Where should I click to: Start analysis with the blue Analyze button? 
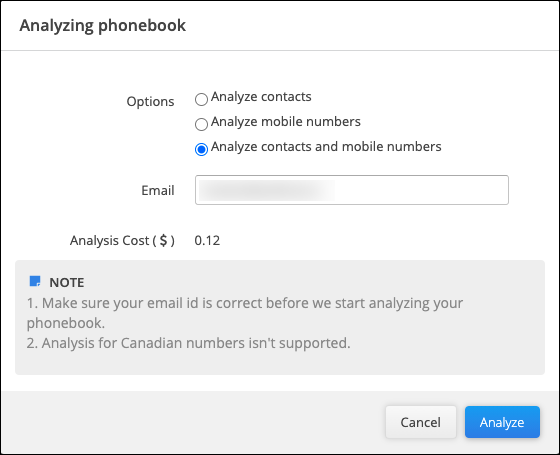(502, 422)
